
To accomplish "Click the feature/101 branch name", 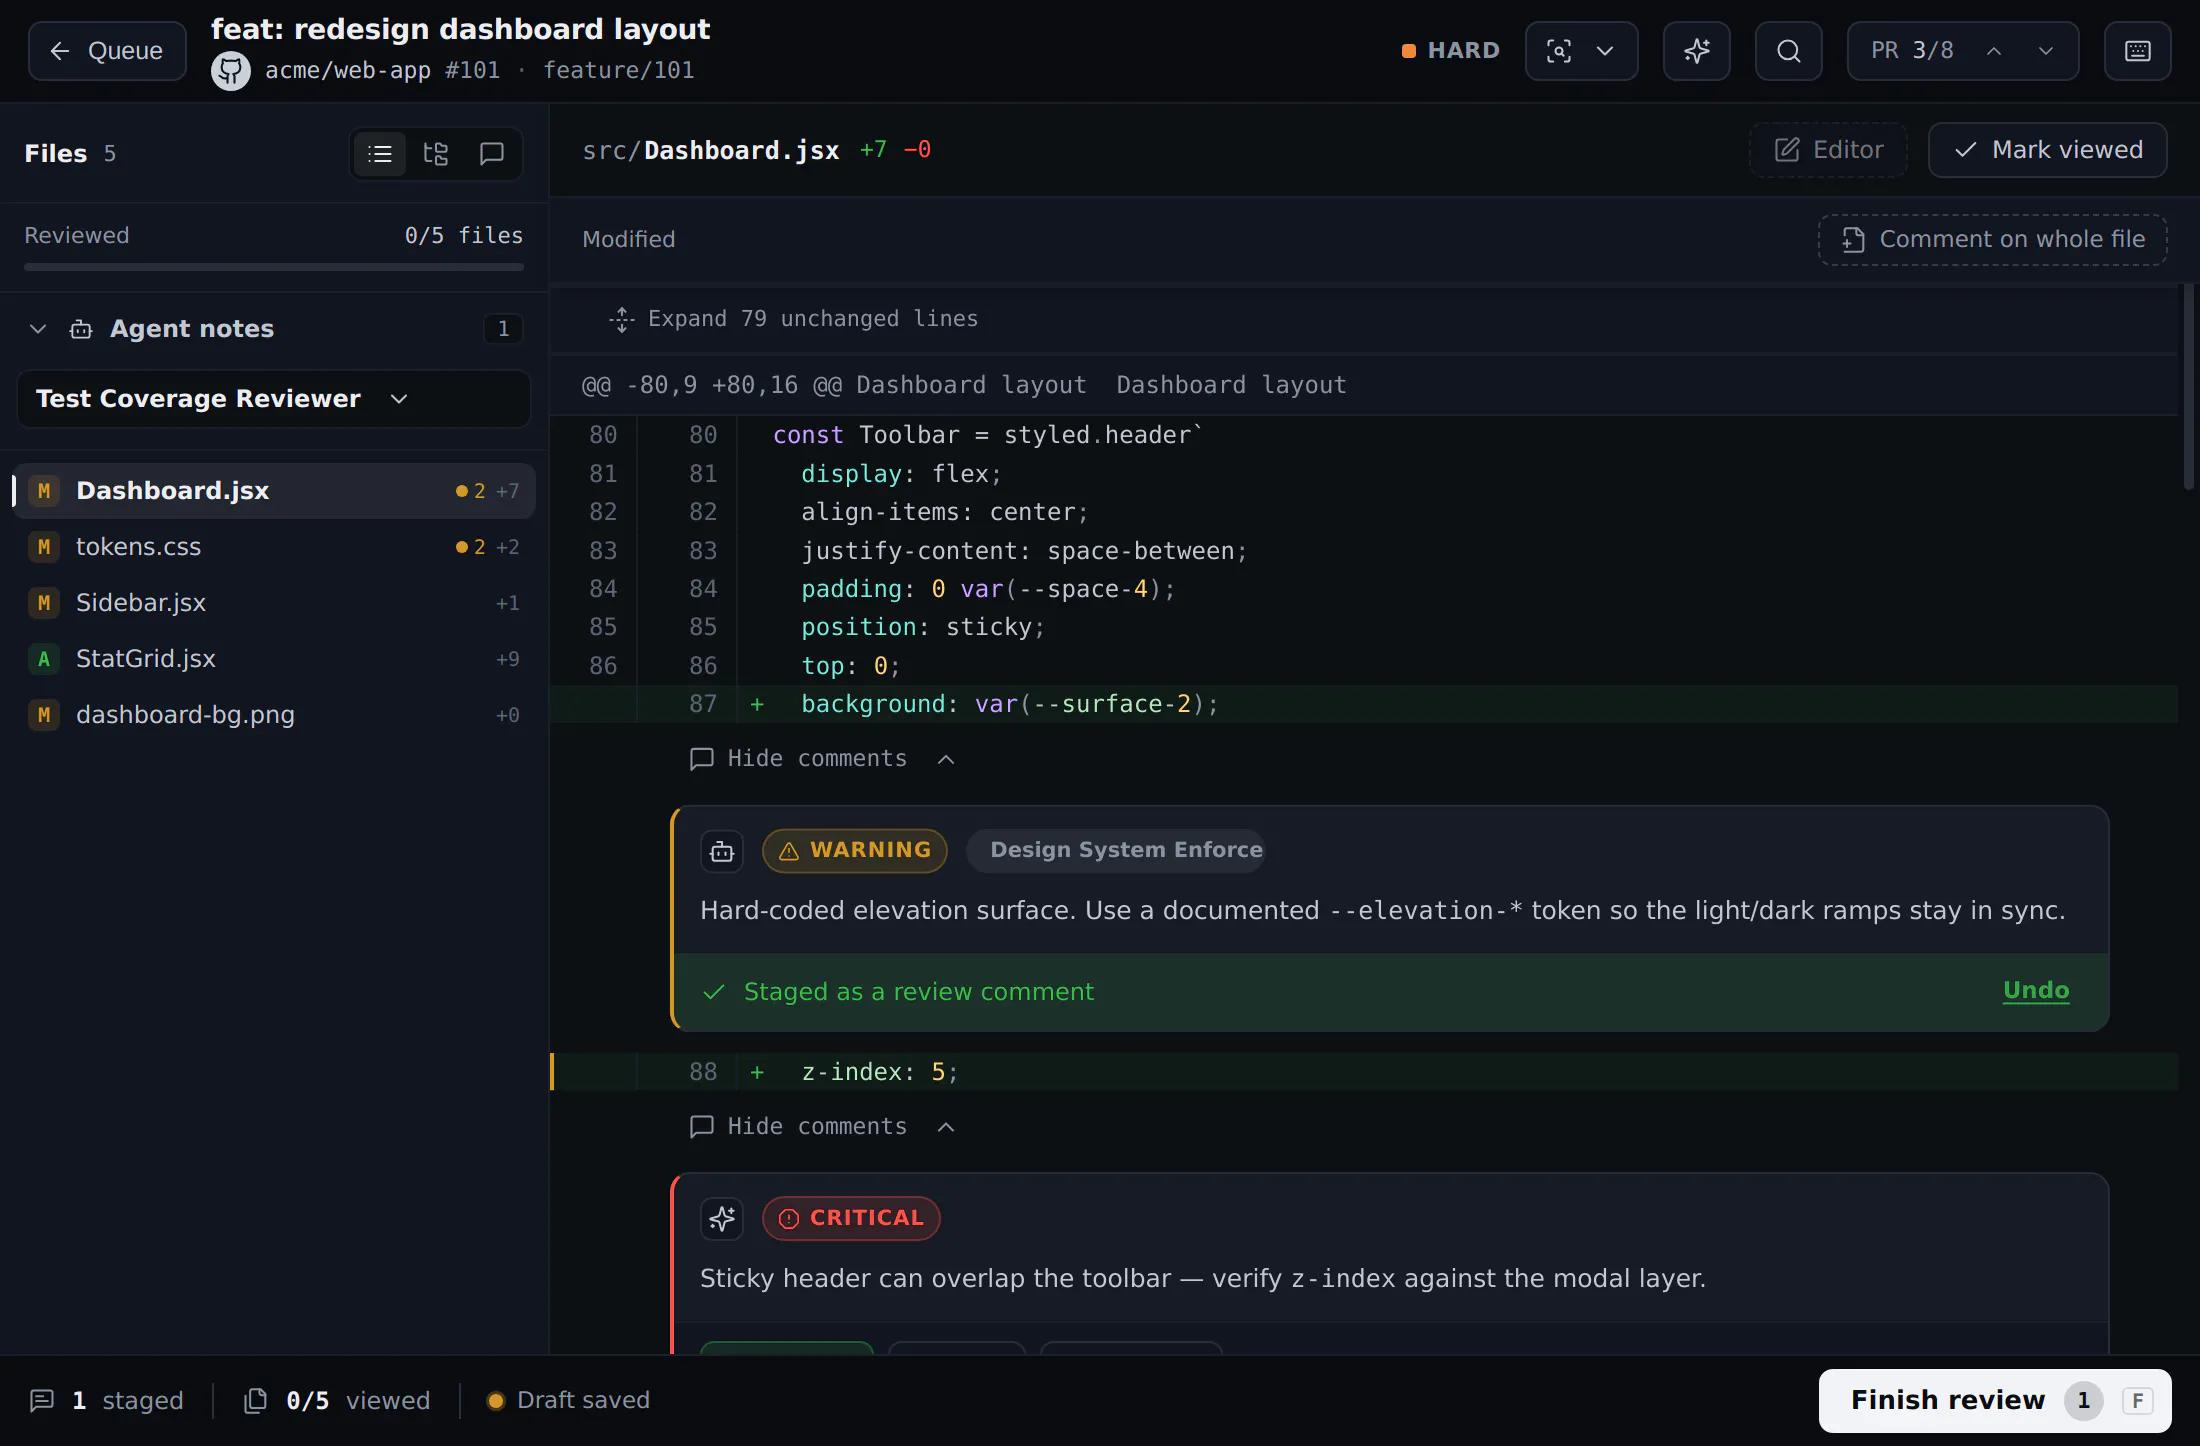I will tap(618, 71).
